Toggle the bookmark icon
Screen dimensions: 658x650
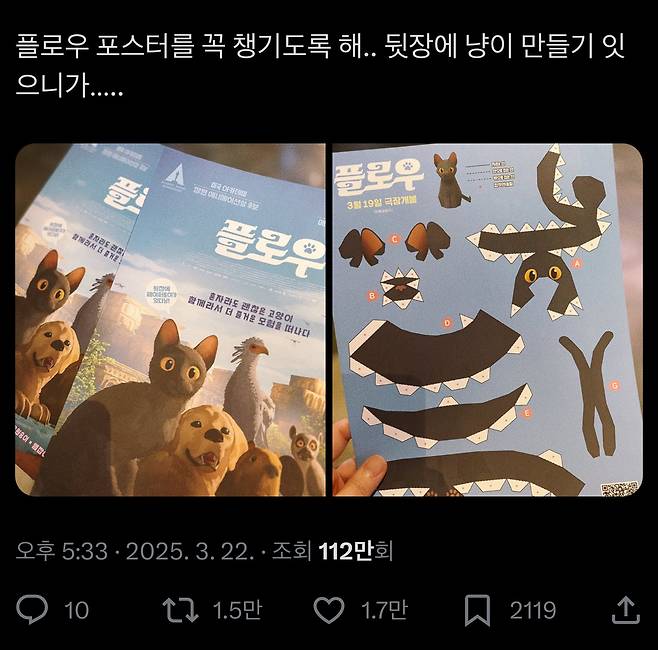click(478, 610)
